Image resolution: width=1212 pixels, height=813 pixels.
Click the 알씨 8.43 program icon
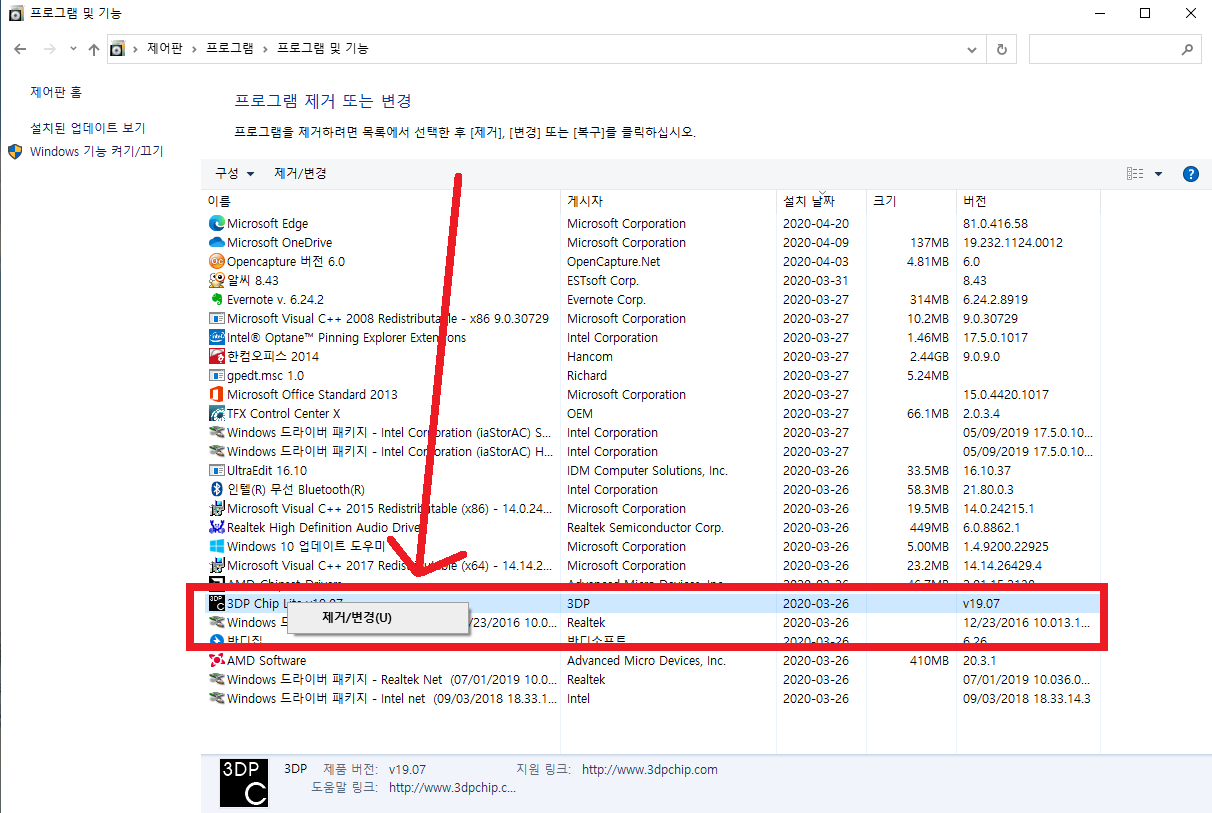click(x=217, y=281)
